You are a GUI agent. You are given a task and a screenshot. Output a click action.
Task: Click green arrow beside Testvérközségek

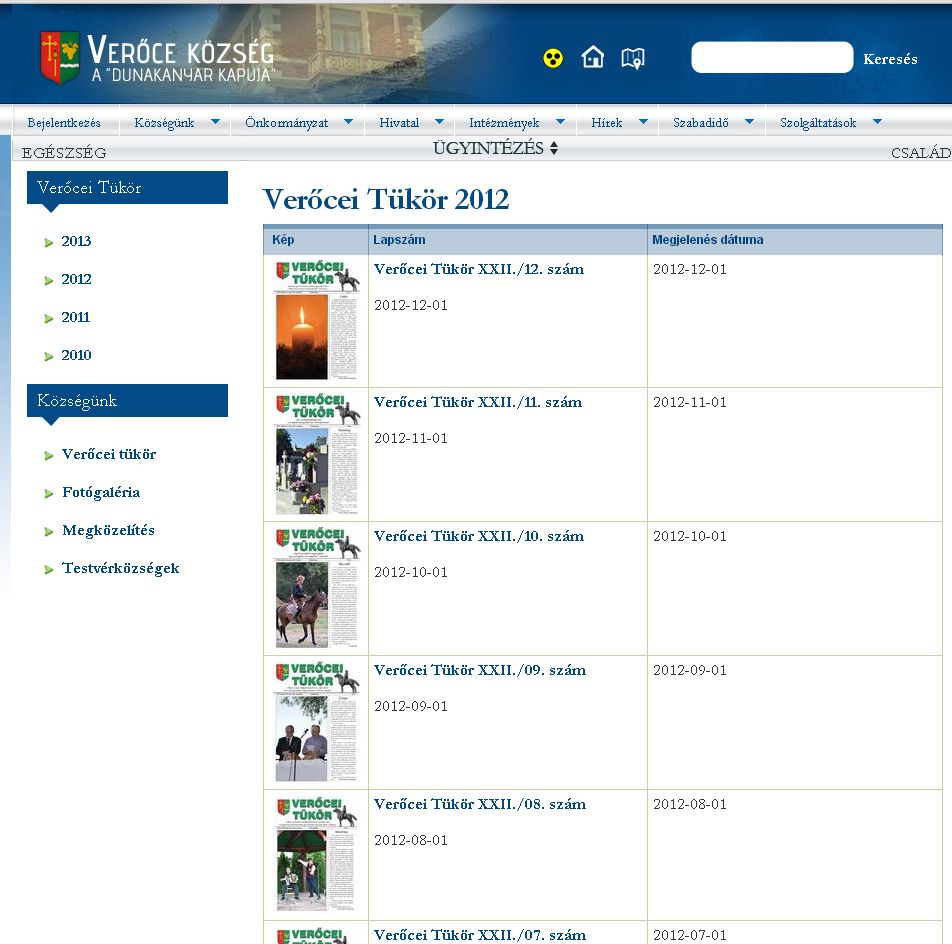tap(49, 569)
